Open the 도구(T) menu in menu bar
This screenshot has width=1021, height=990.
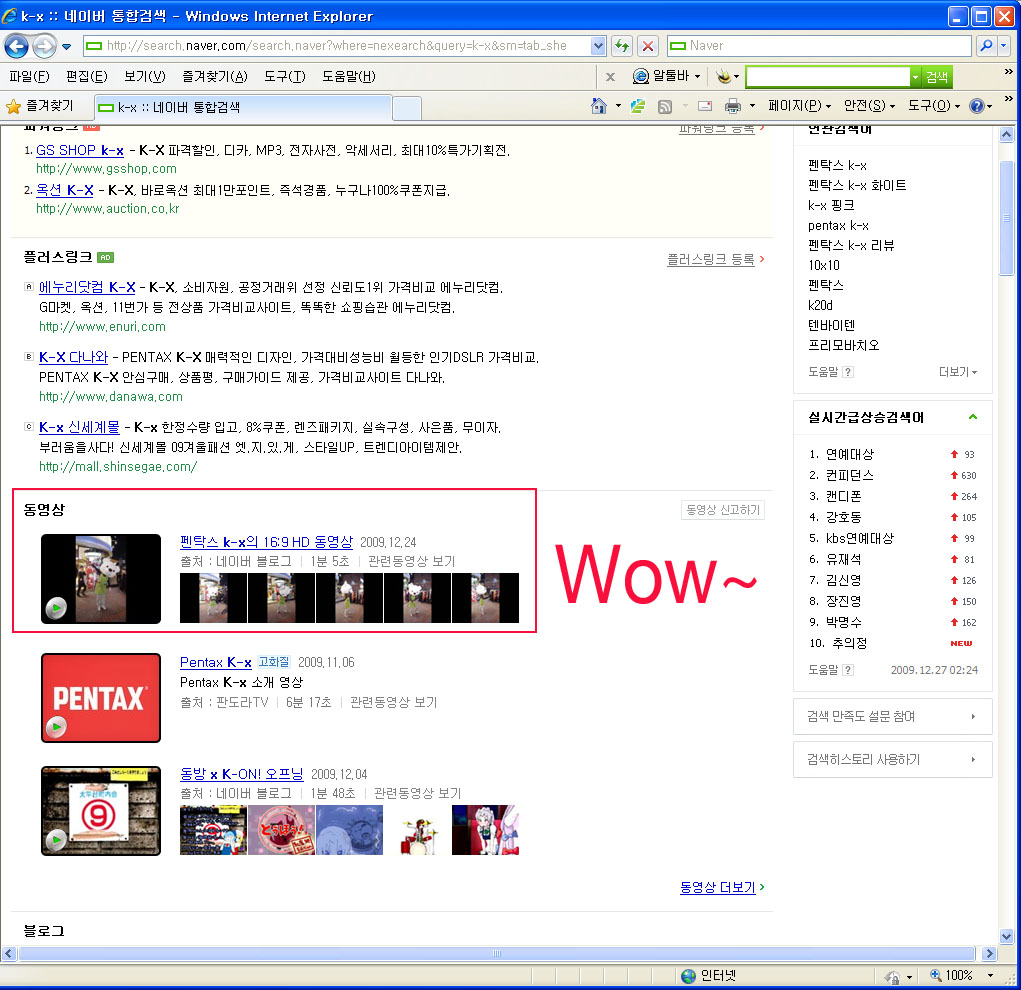[284, 76]
